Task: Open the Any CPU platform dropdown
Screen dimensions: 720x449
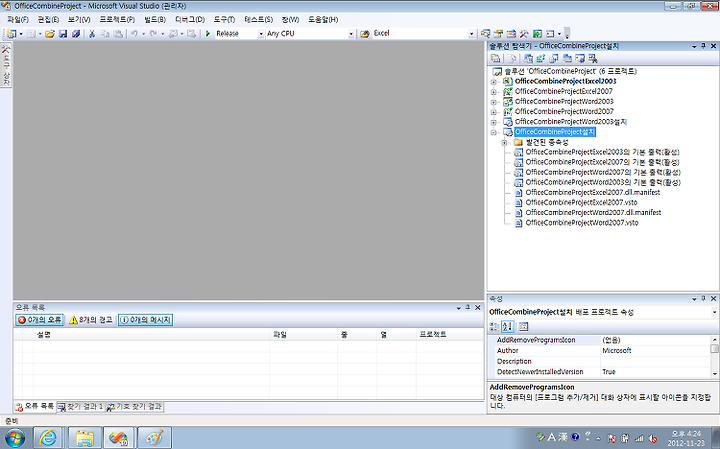Action: (351, 34)
